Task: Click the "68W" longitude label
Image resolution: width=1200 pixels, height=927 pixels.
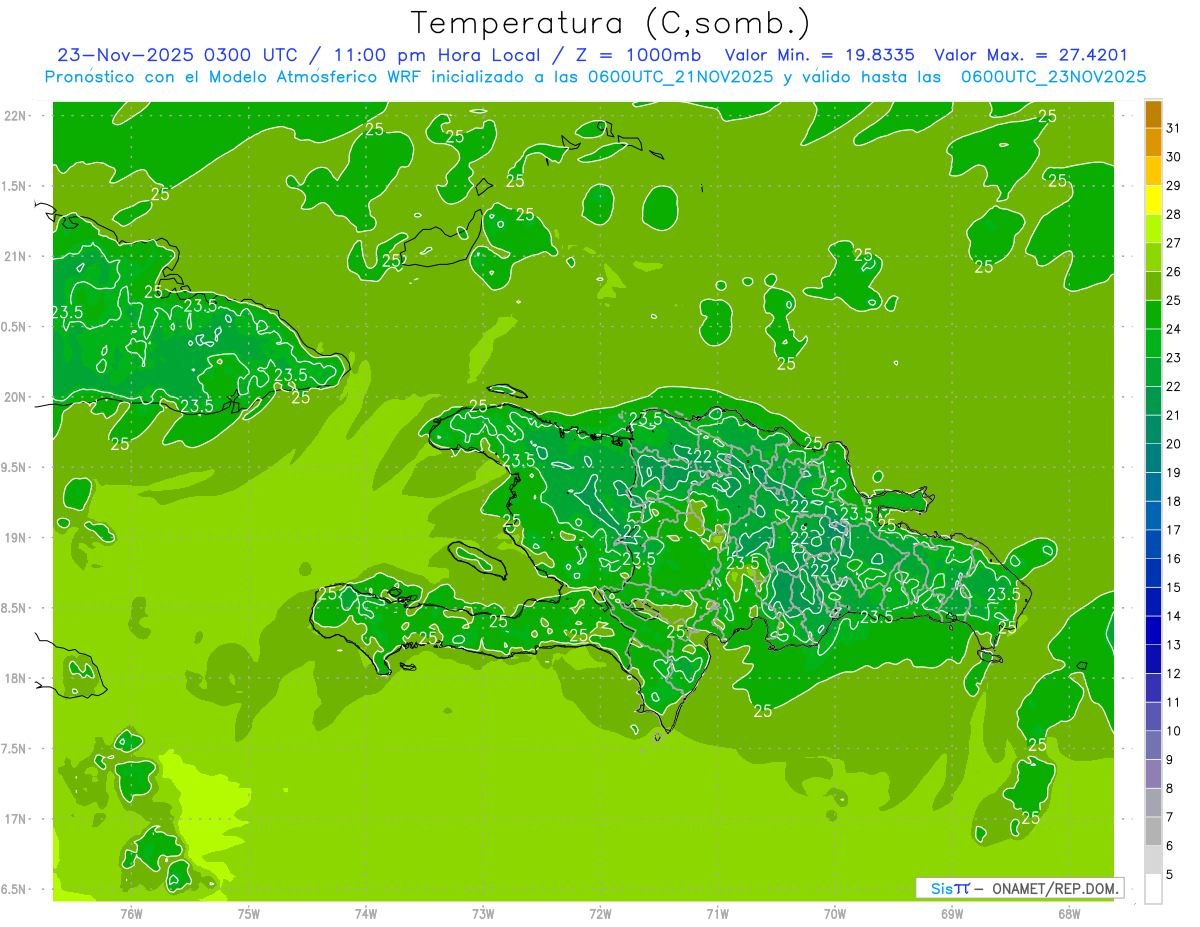Action: tap(1069, 913)
